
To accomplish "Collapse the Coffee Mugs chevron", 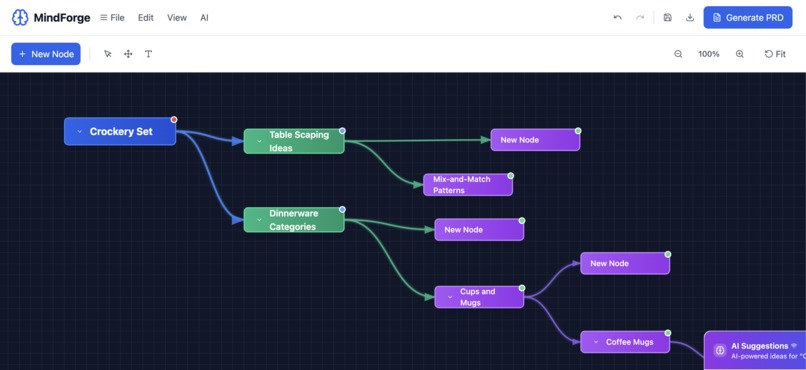I will [596, 342].
